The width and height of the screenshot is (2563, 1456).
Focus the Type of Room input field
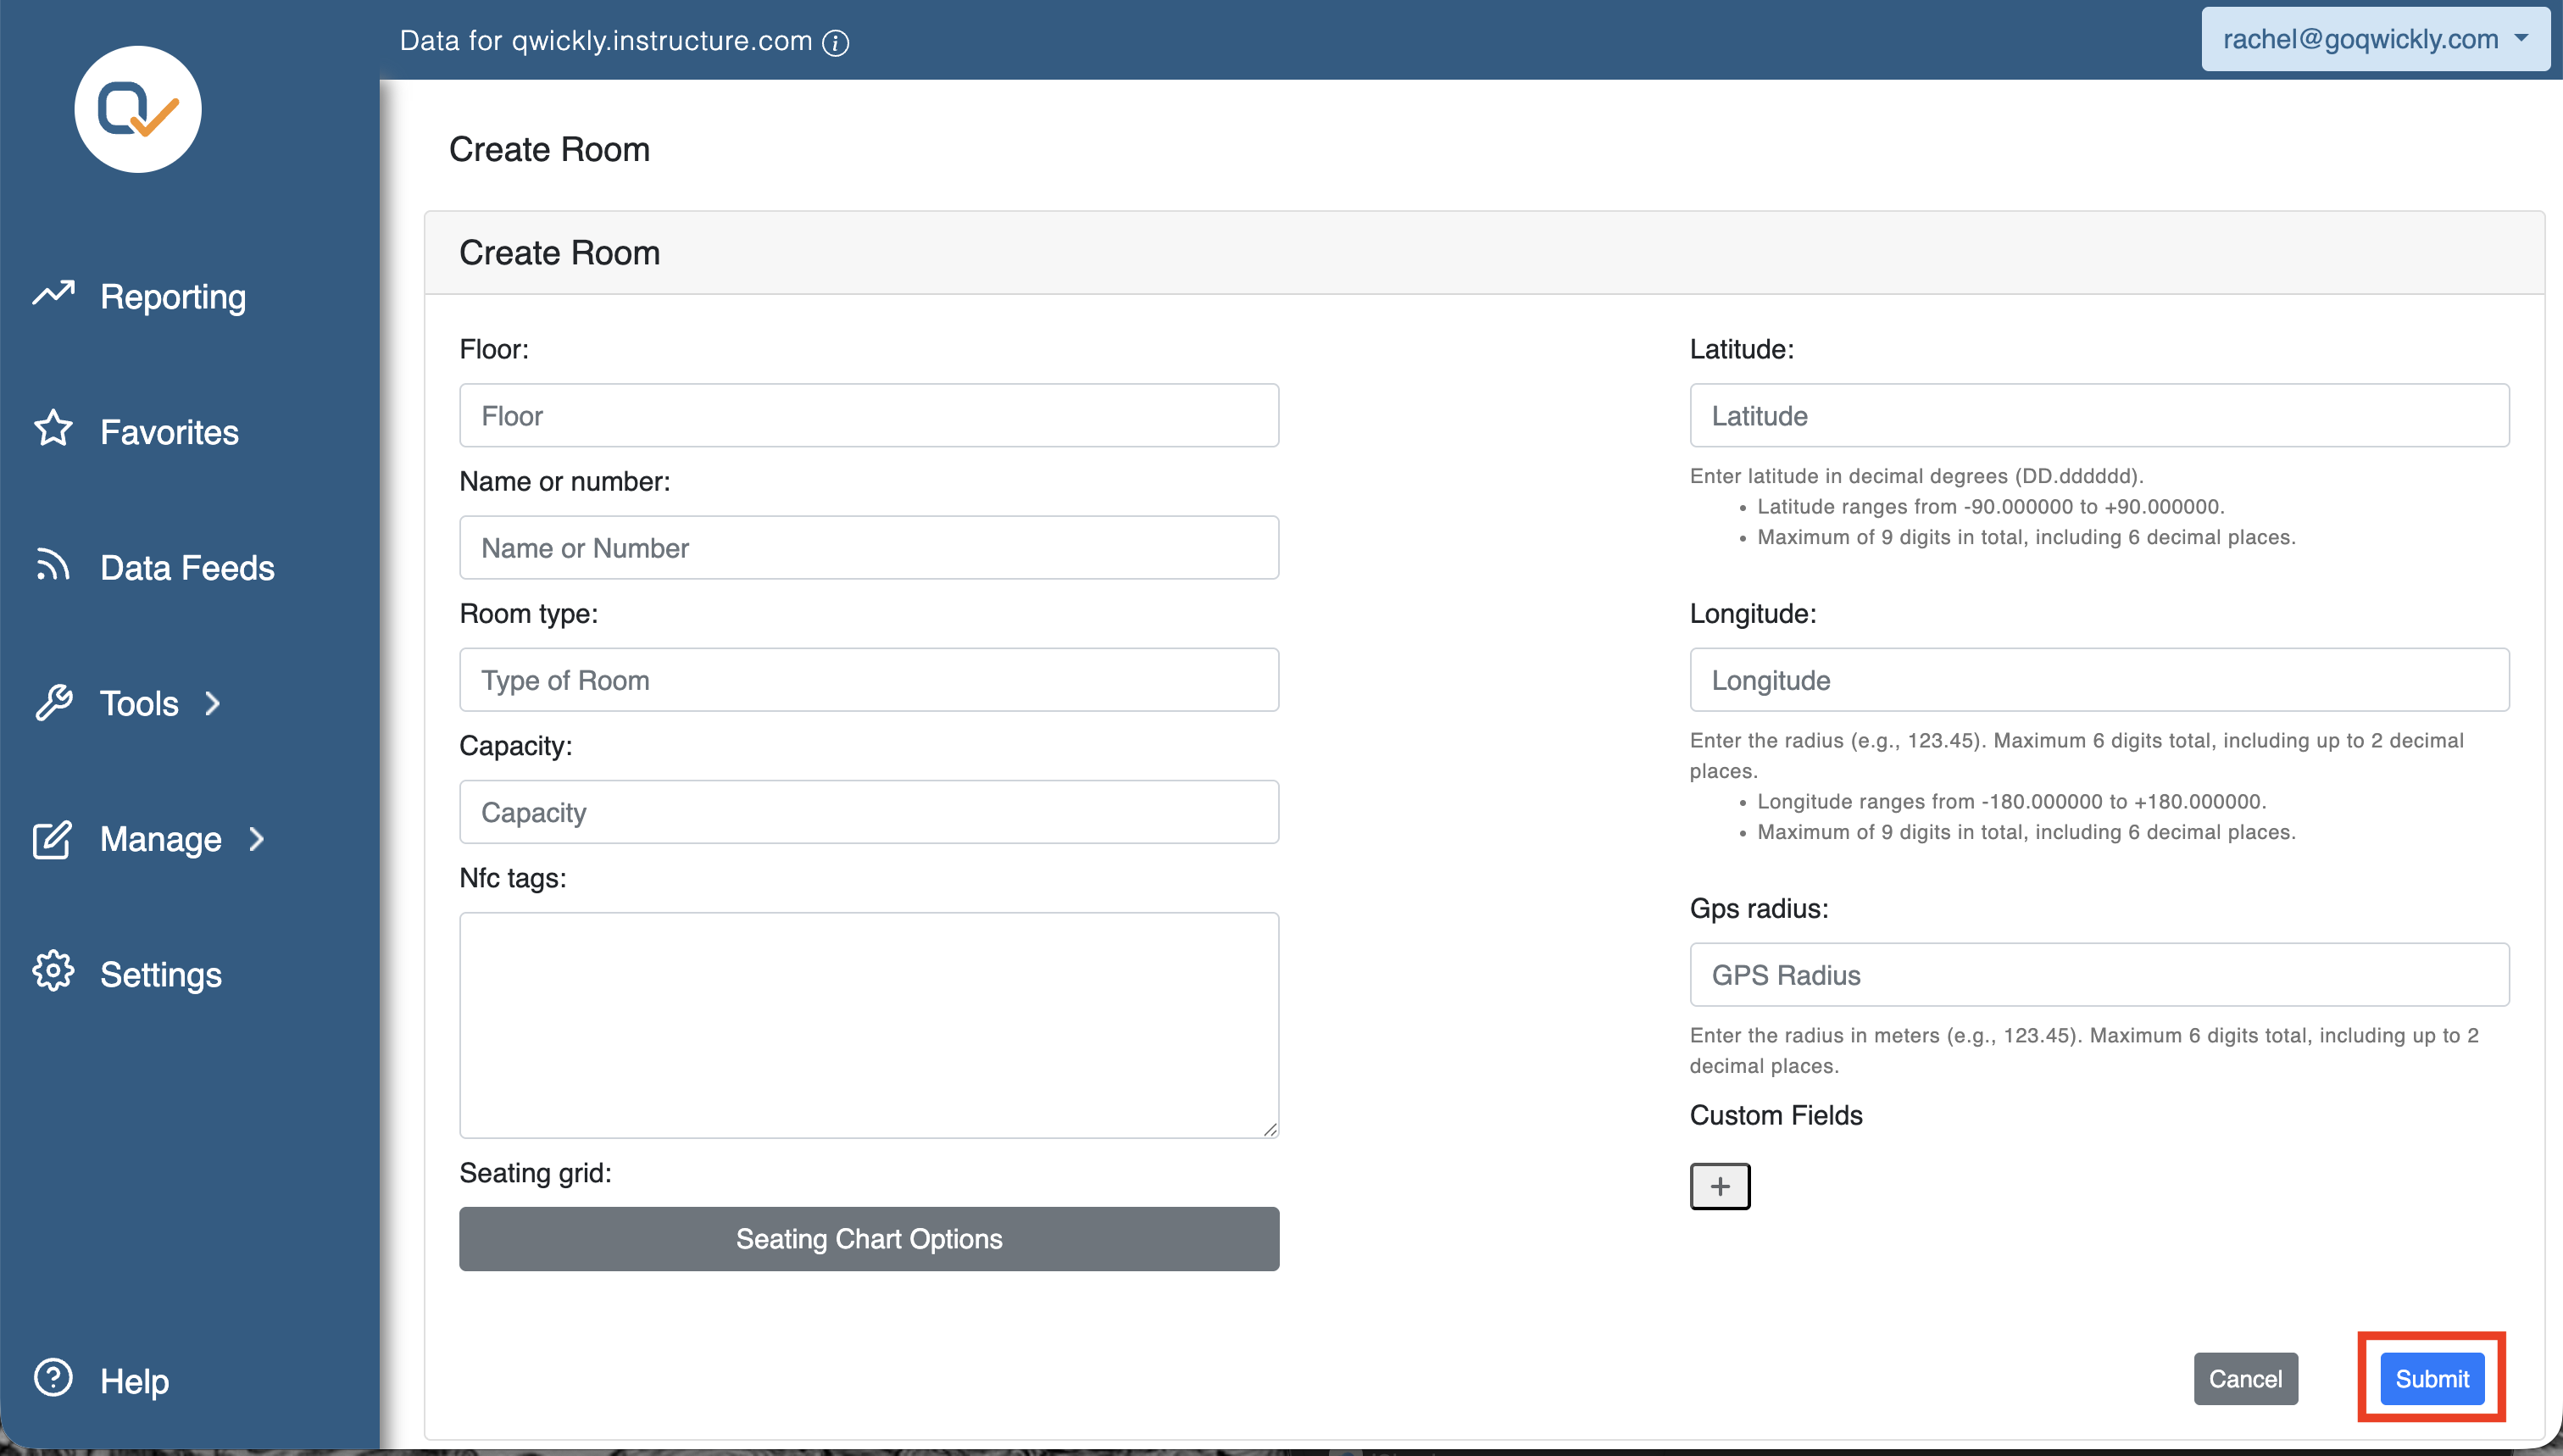click(869, 679)
